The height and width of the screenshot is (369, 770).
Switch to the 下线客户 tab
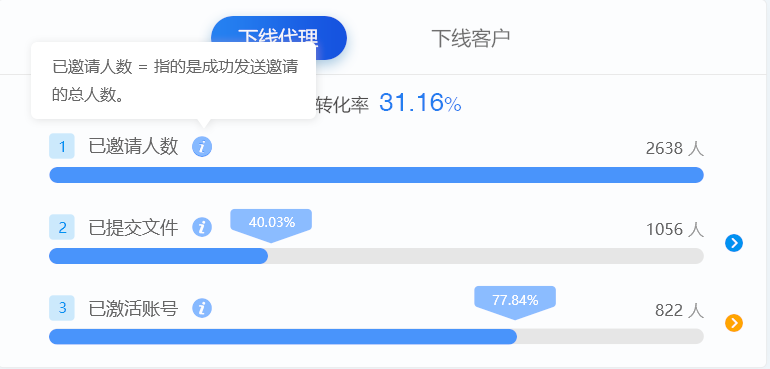[470, 38]
